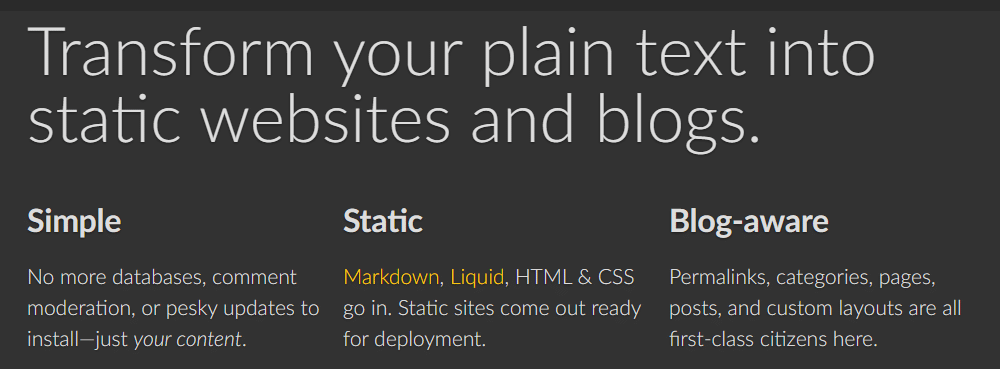Click the darker strip at page top

tap(500, 5)
